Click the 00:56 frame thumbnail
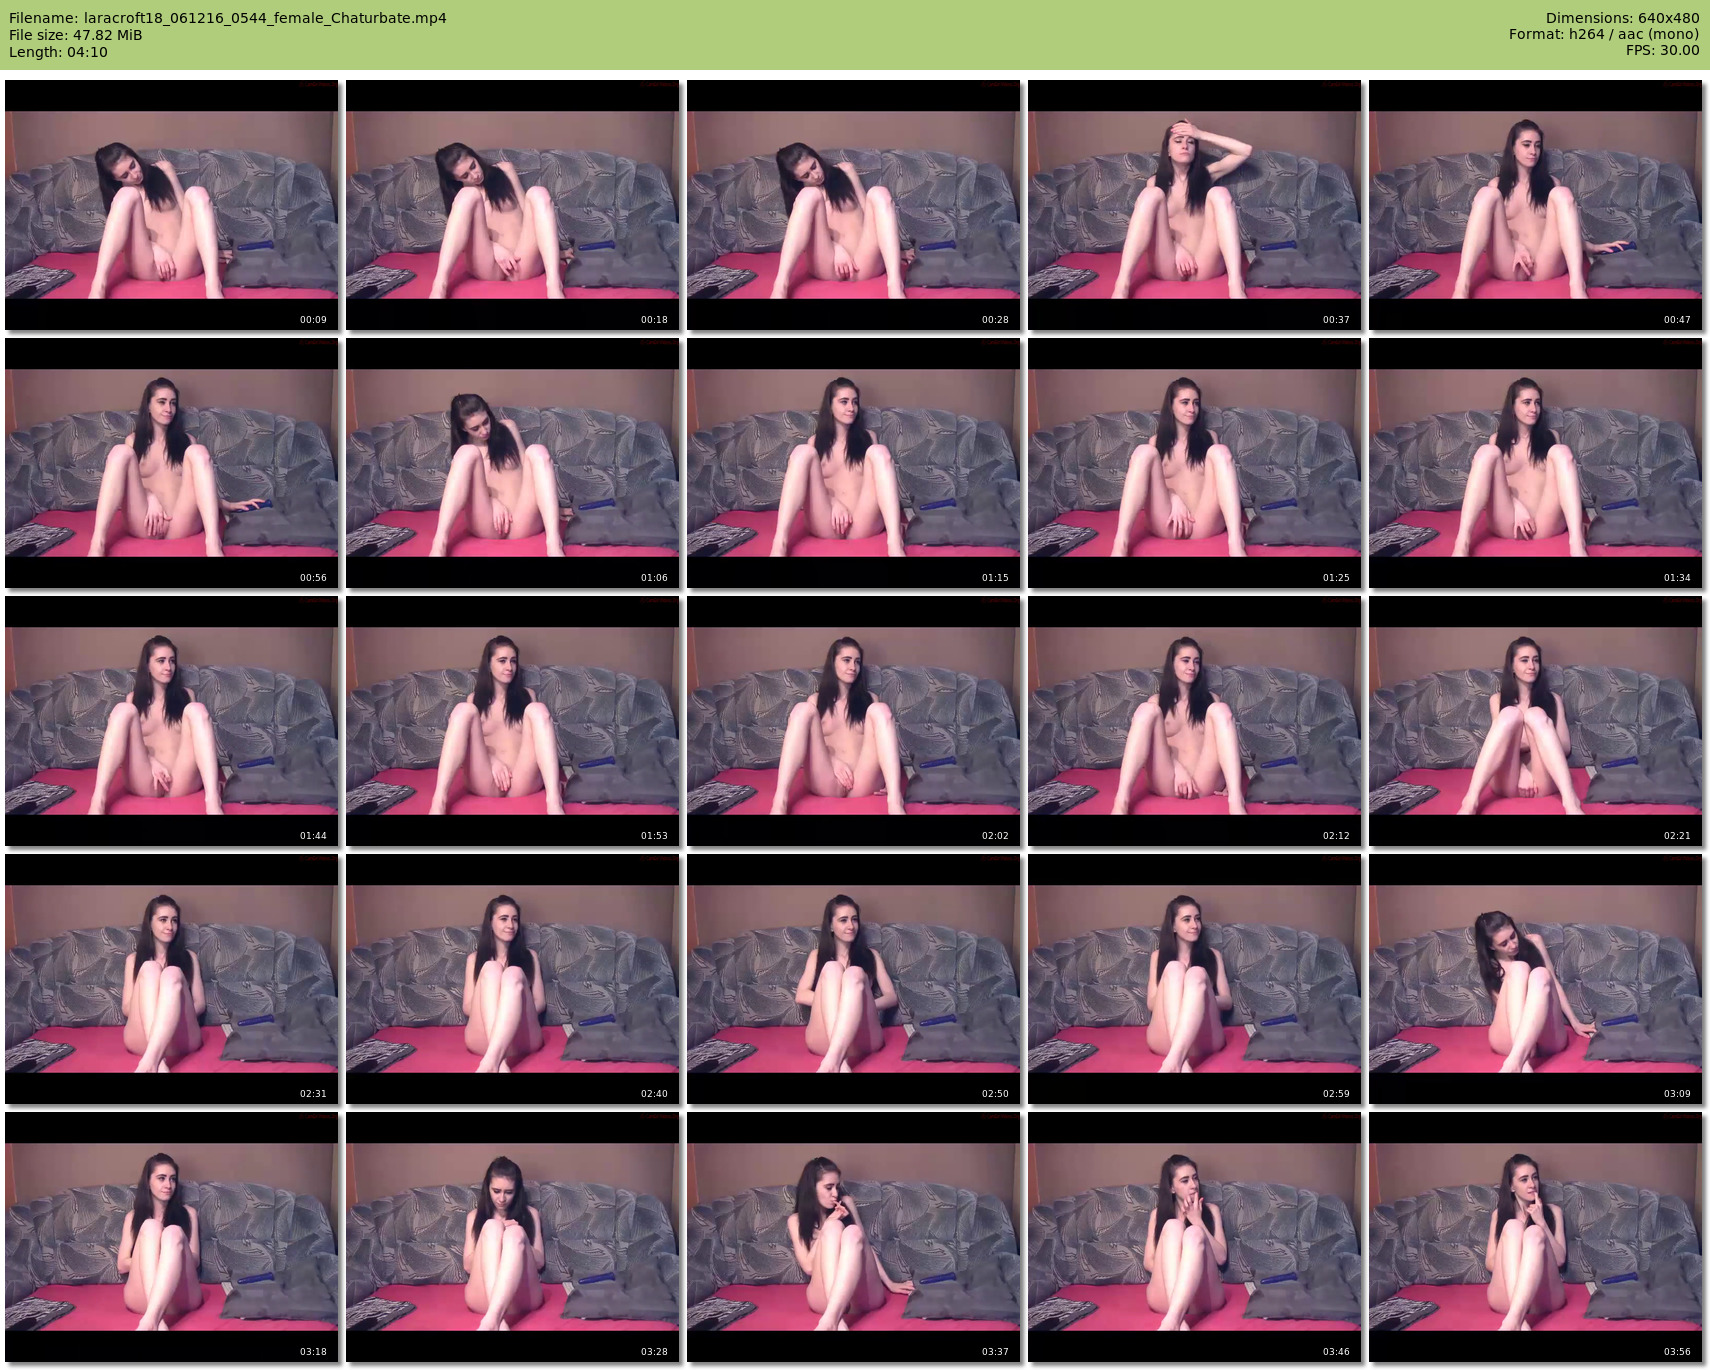Viewport: 1710px width, 1370px height. [171, 463]
